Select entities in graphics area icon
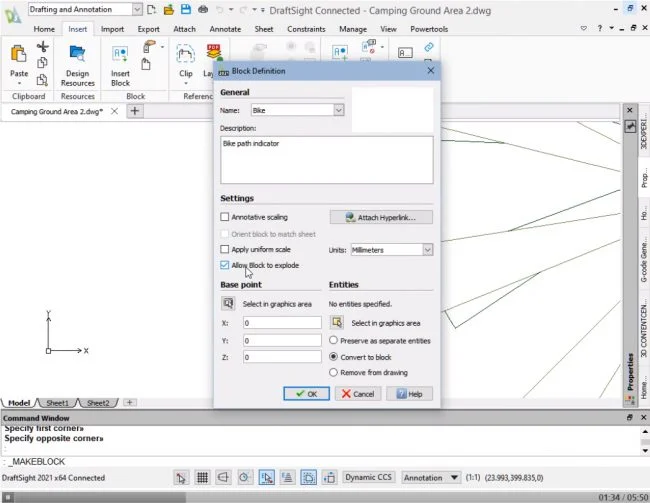The height and width of the screenshot is (503, 650). 337,323
